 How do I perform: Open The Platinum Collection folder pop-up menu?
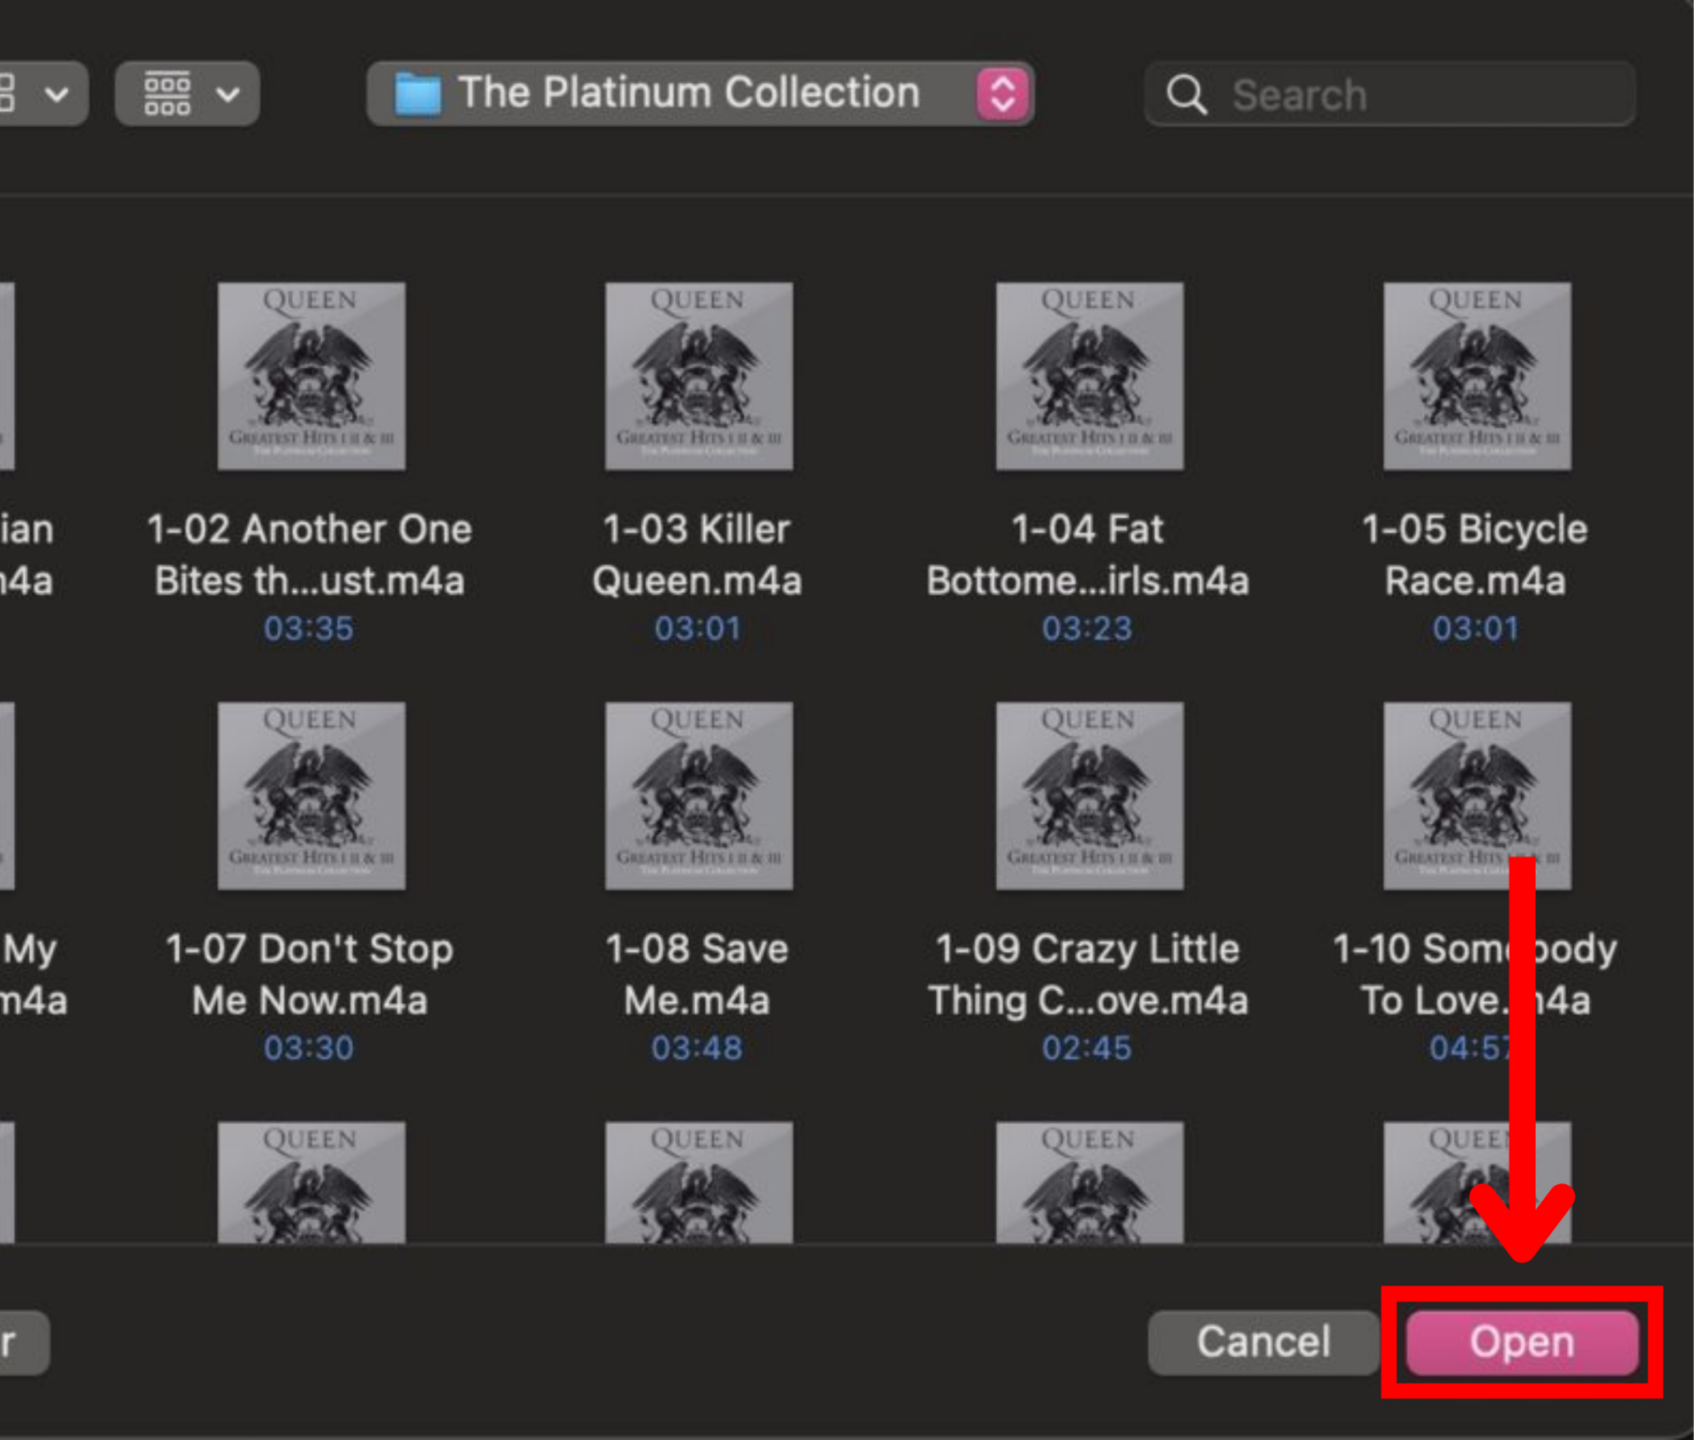(700, 94)
